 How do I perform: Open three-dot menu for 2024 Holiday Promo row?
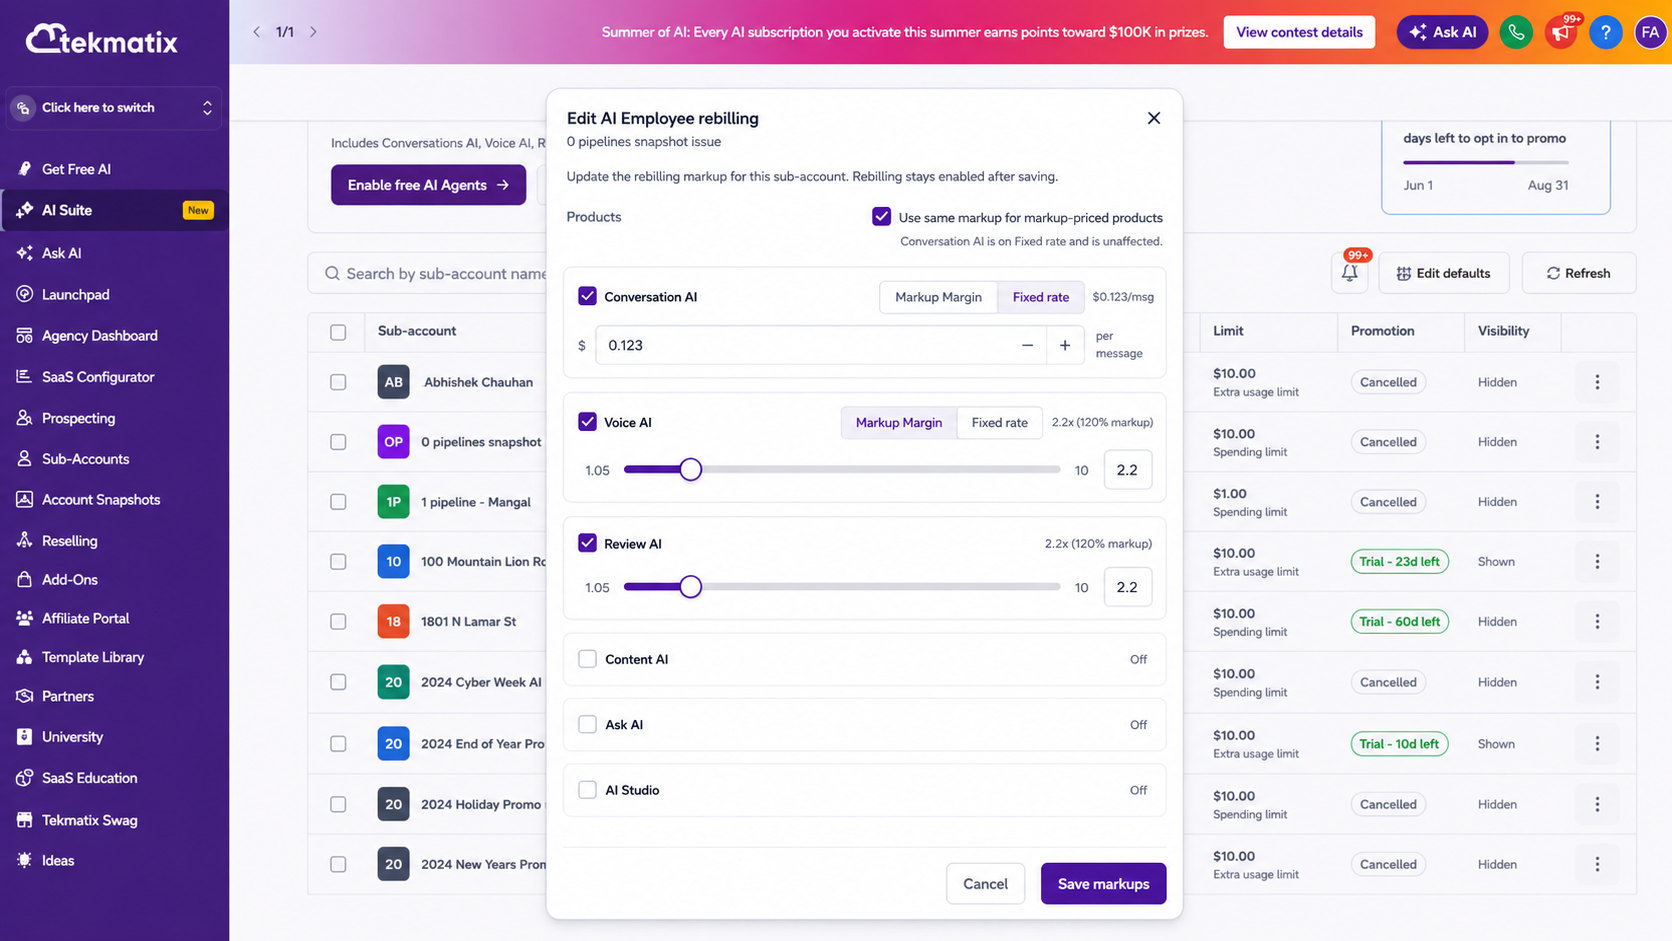click(1597, 804)
